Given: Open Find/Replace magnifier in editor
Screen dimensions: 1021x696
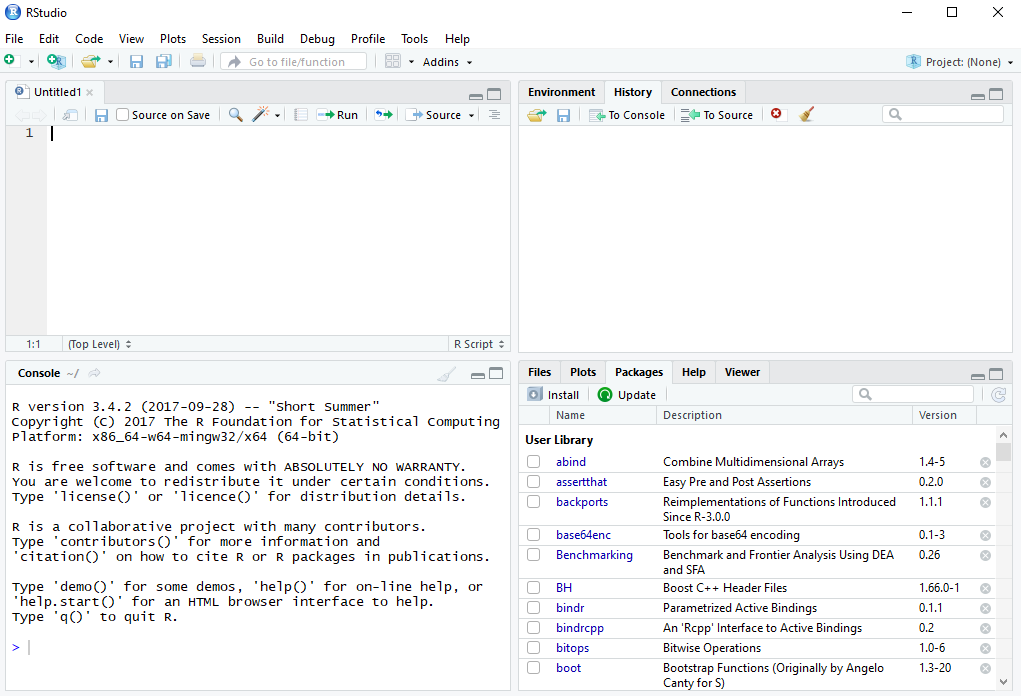Looking at the screenshot, I should click(x=236, y=115).
